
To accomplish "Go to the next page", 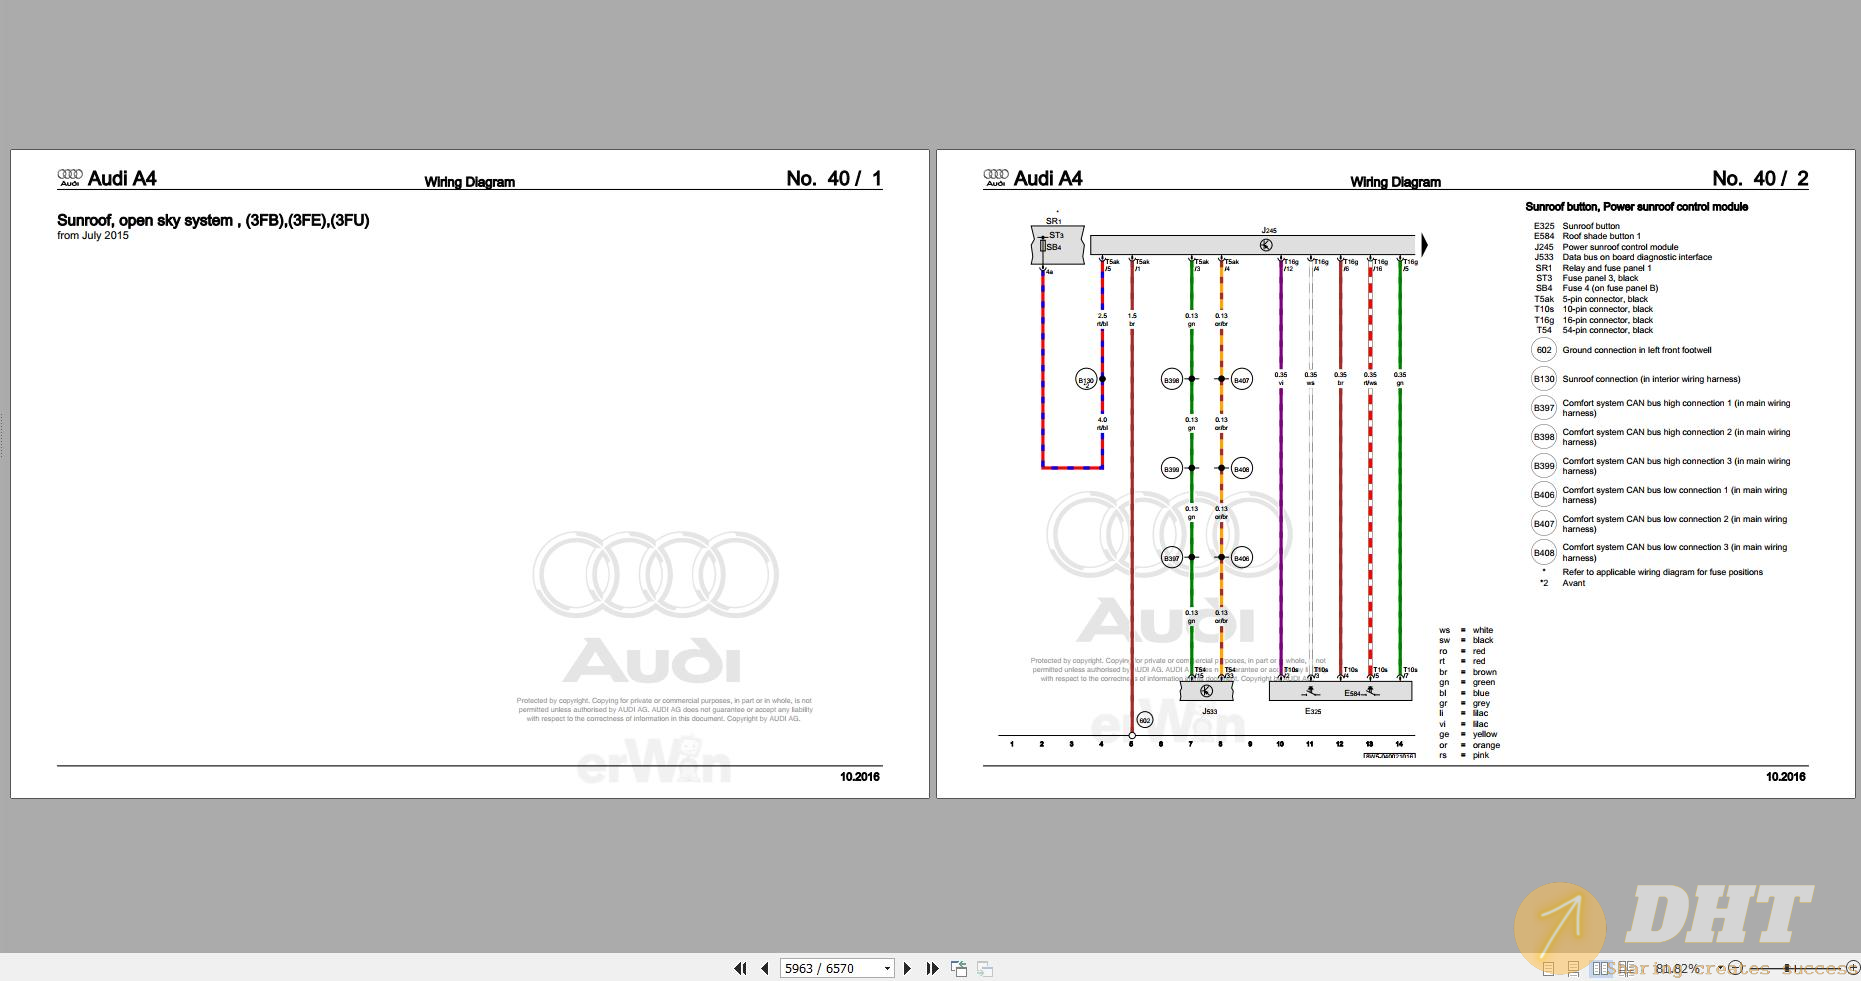I will tap(907, 968).
